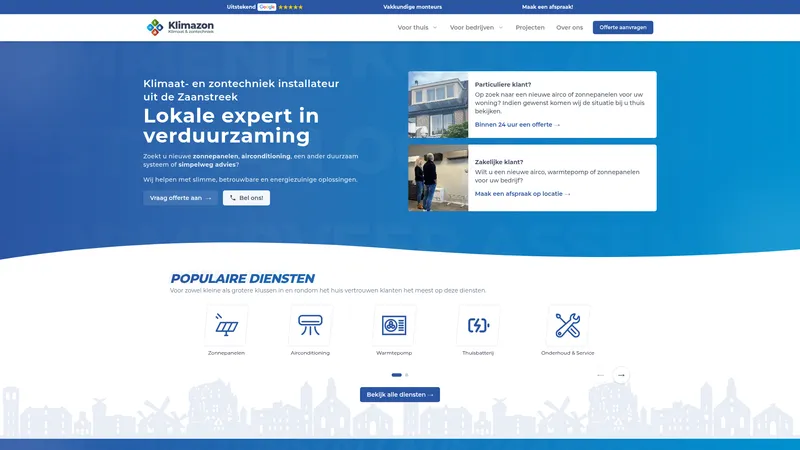Viewport: 800px width, 450px height.
Task: Open the Particuliere klant house photo
Action: coord(438,105)
